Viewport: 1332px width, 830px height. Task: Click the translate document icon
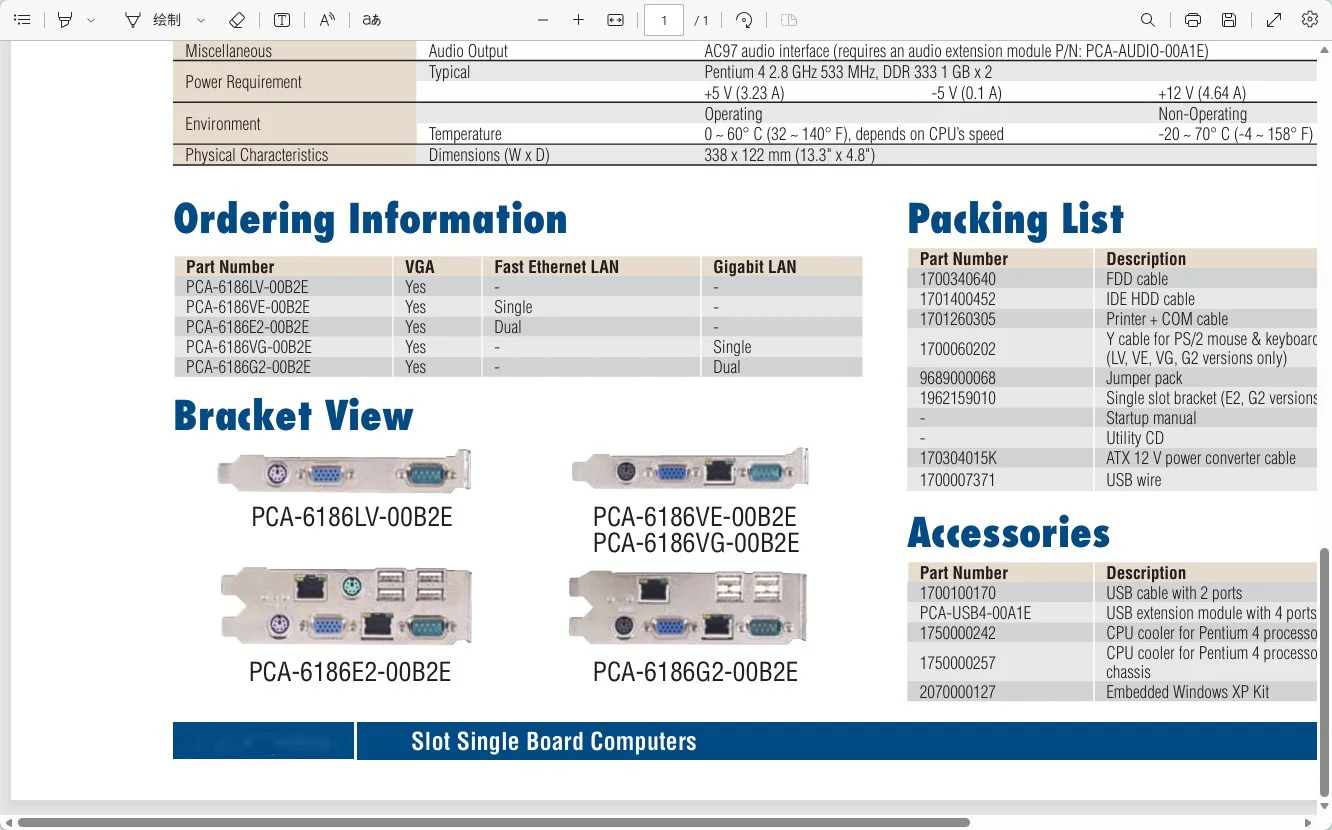tap(371, 20)
